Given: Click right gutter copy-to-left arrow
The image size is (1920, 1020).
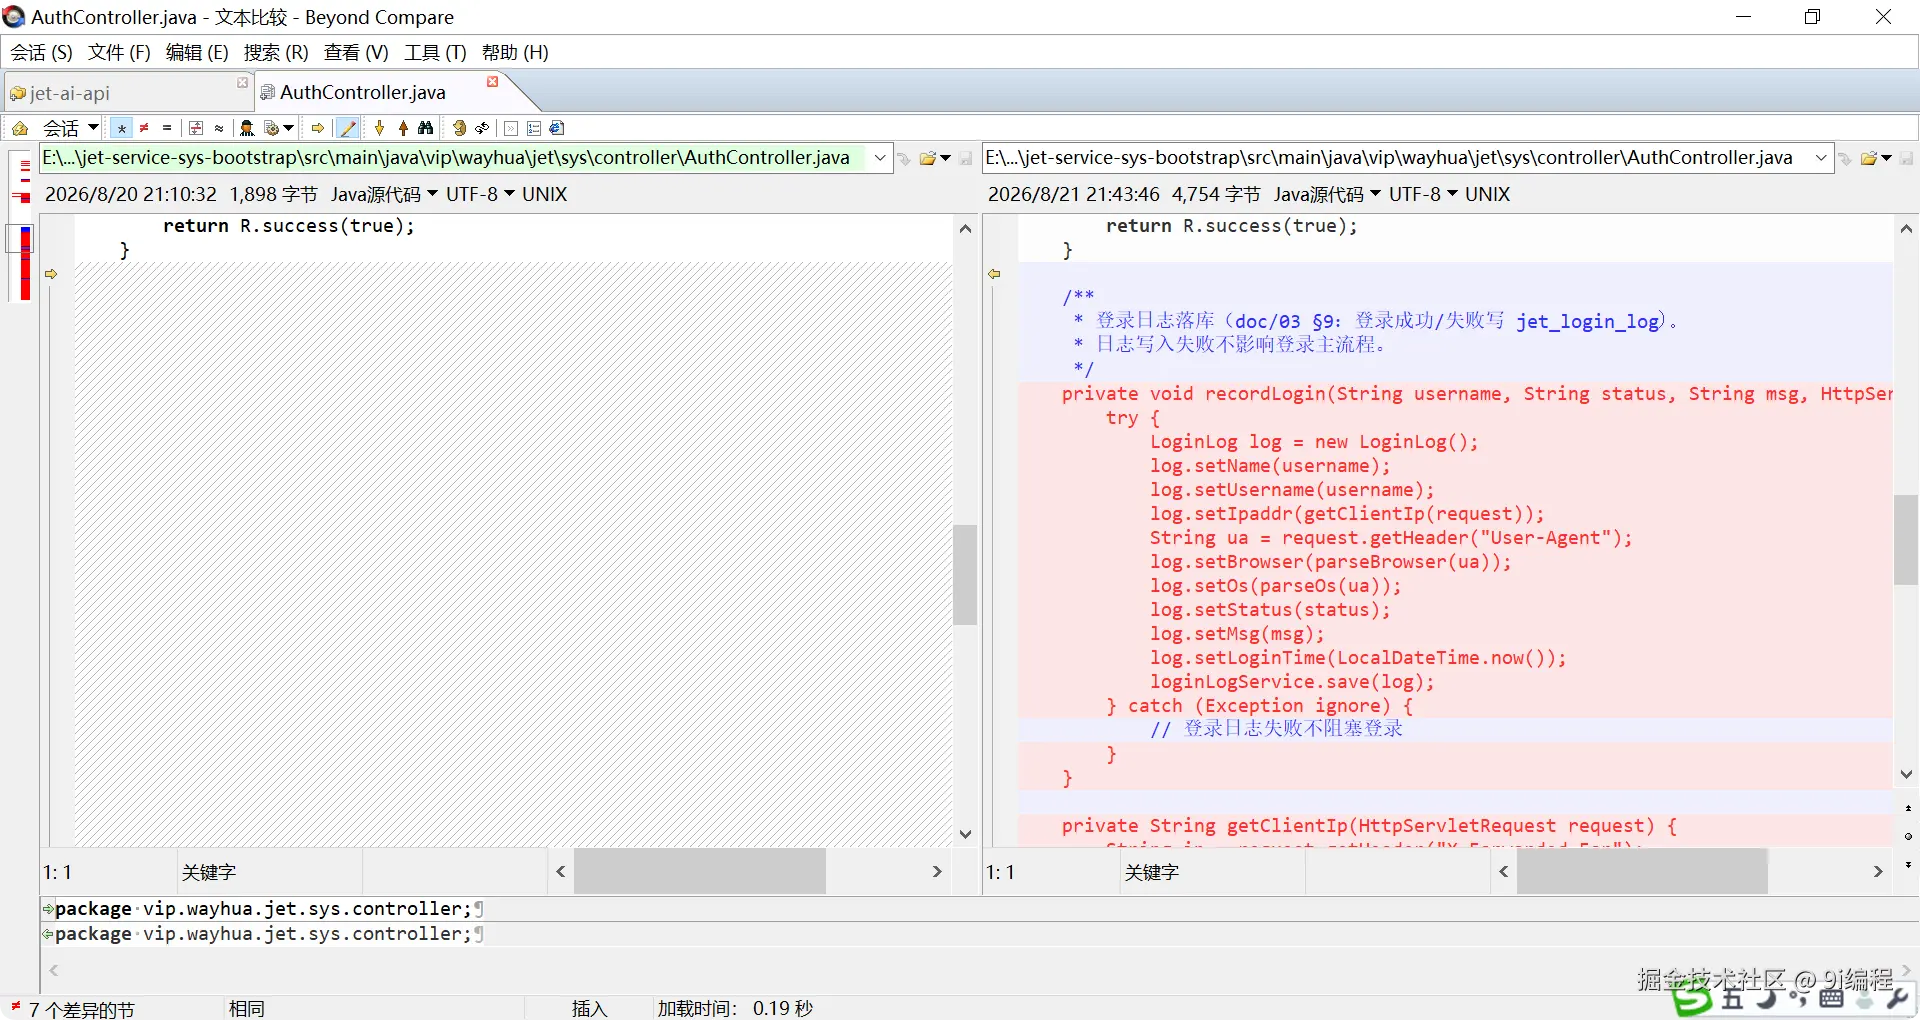Looking at the screenshot, I should (x=994, y=274).
